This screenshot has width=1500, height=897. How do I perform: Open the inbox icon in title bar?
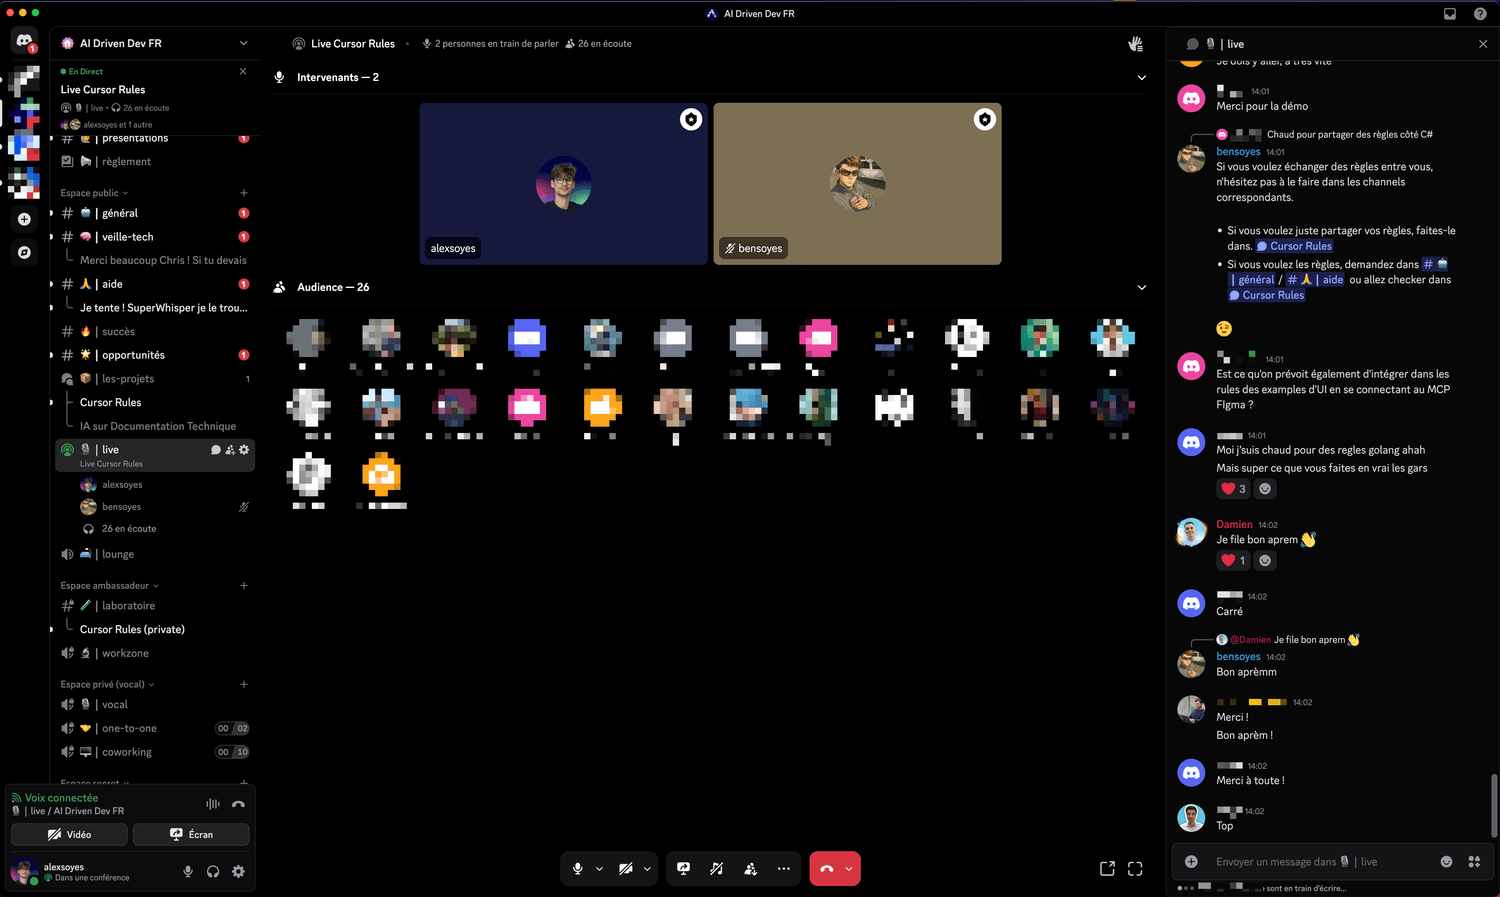point(1450,14)
